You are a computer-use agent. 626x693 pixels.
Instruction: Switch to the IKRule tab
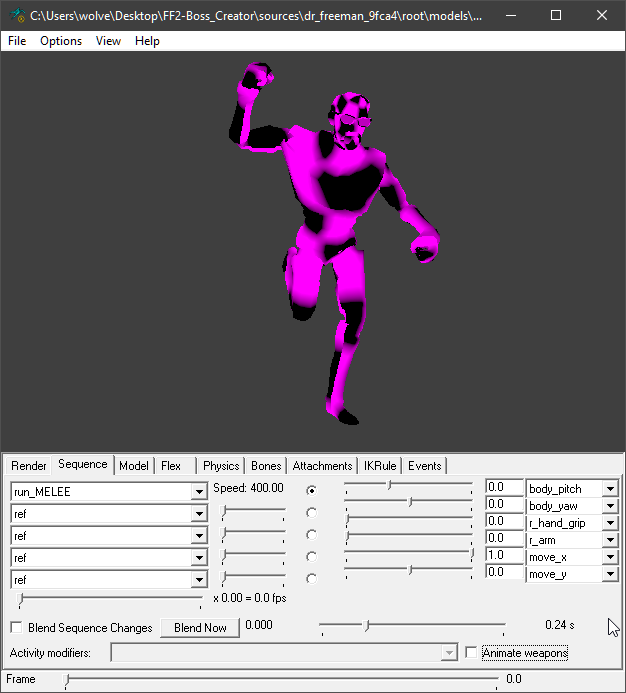(x=380, y=466)
